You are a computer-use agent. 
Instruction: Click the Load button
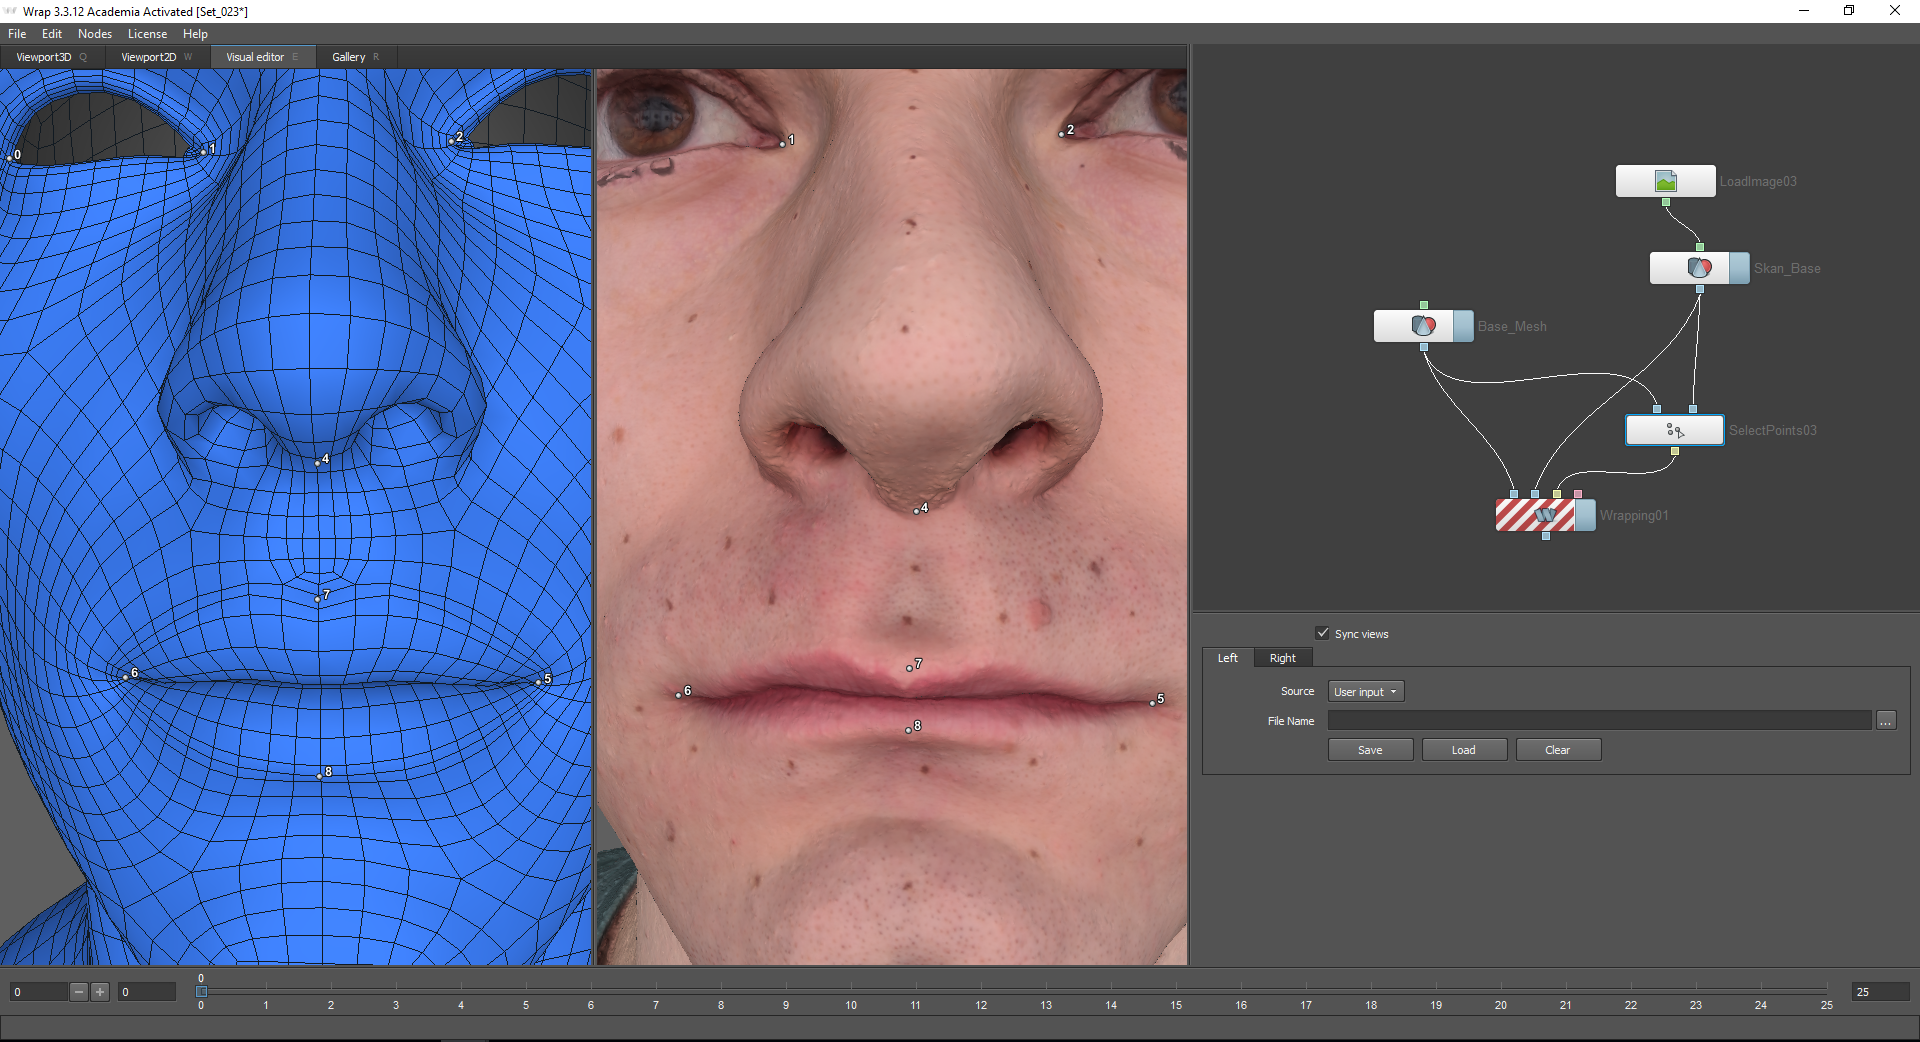click(1464, 750)
